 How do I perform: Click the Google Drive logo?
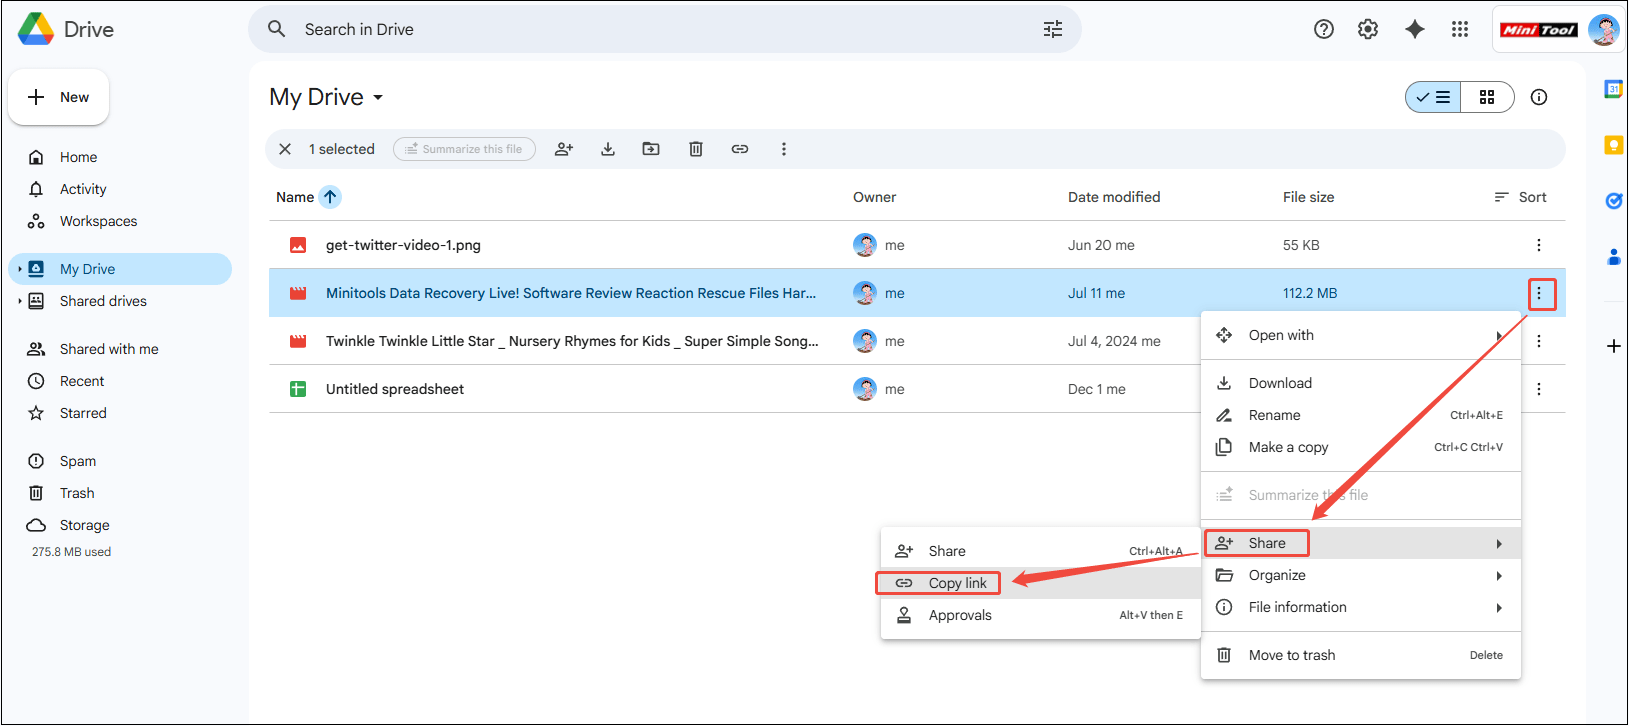(x=36, y=29)
